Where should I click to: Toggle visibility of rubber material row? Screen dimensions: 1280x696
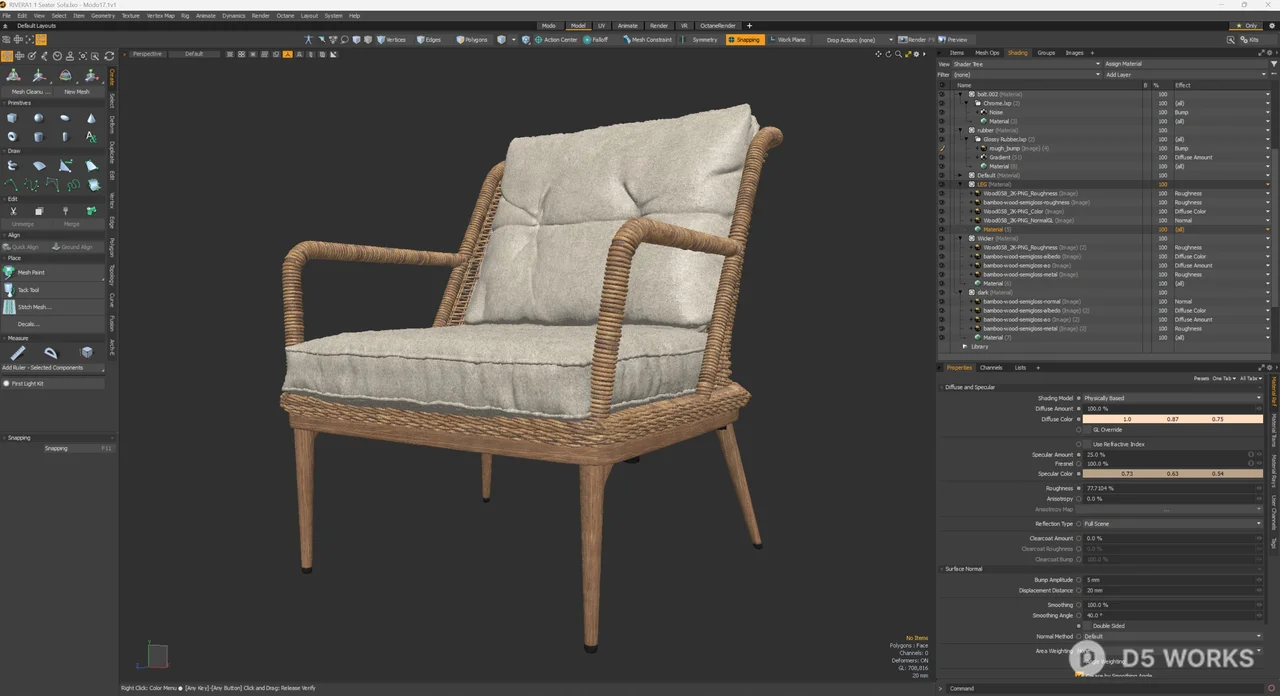click(x=941, y=130)
